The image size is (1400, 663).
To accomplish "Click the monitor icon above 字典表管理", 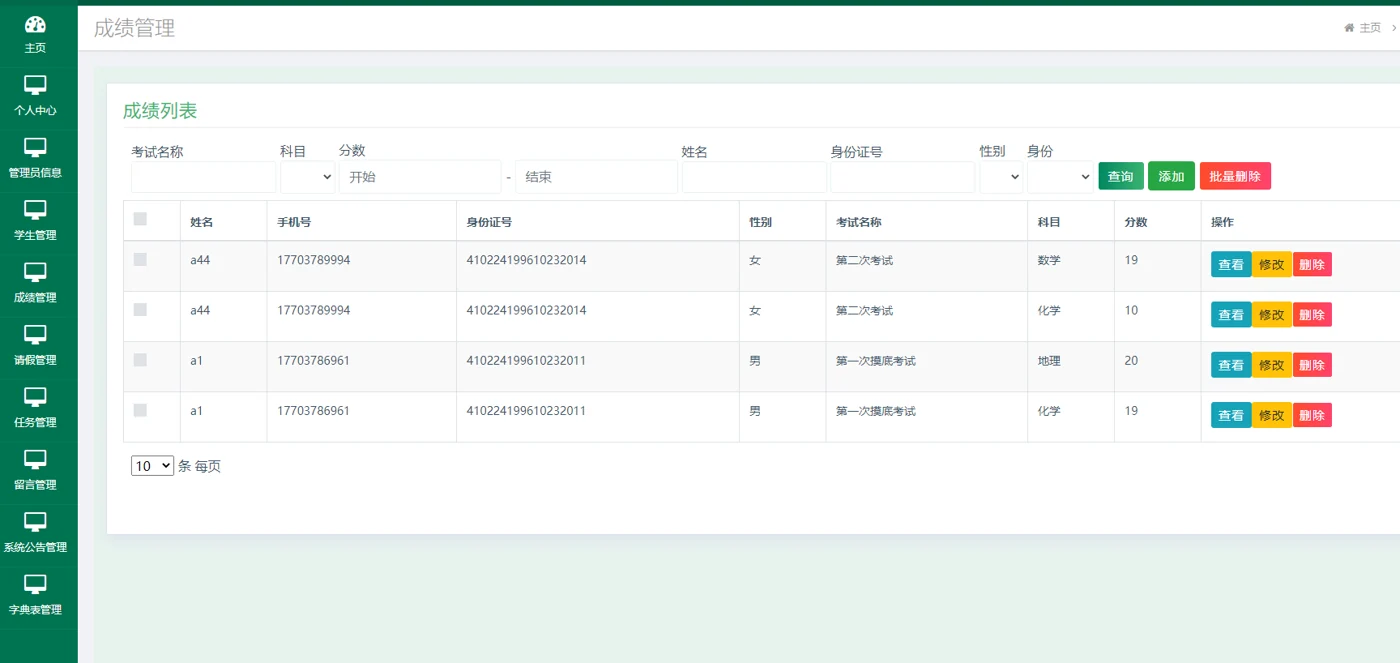I will coord(35,584).
